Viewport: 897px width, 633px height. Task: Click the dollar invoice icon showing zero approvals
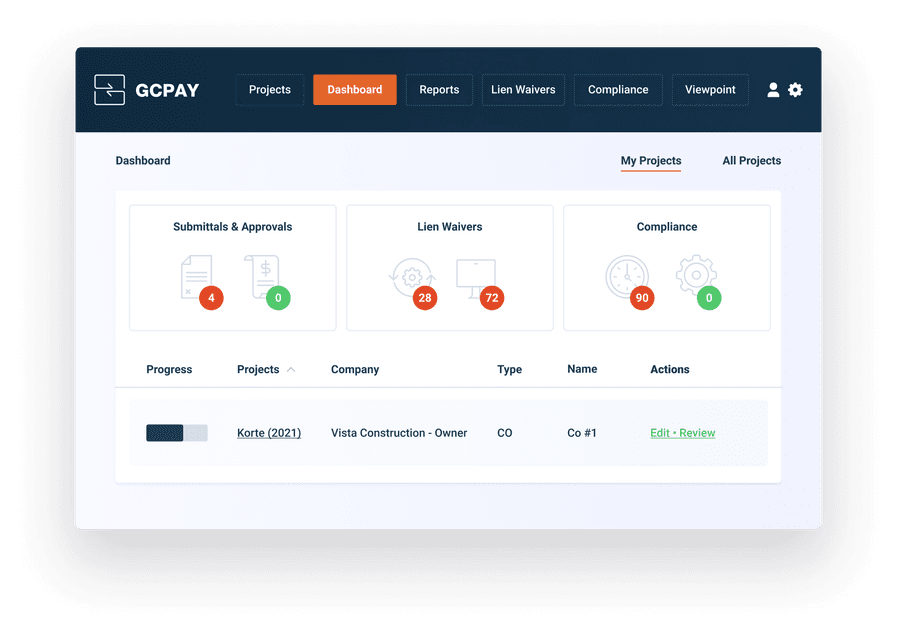tap(262, 270)
